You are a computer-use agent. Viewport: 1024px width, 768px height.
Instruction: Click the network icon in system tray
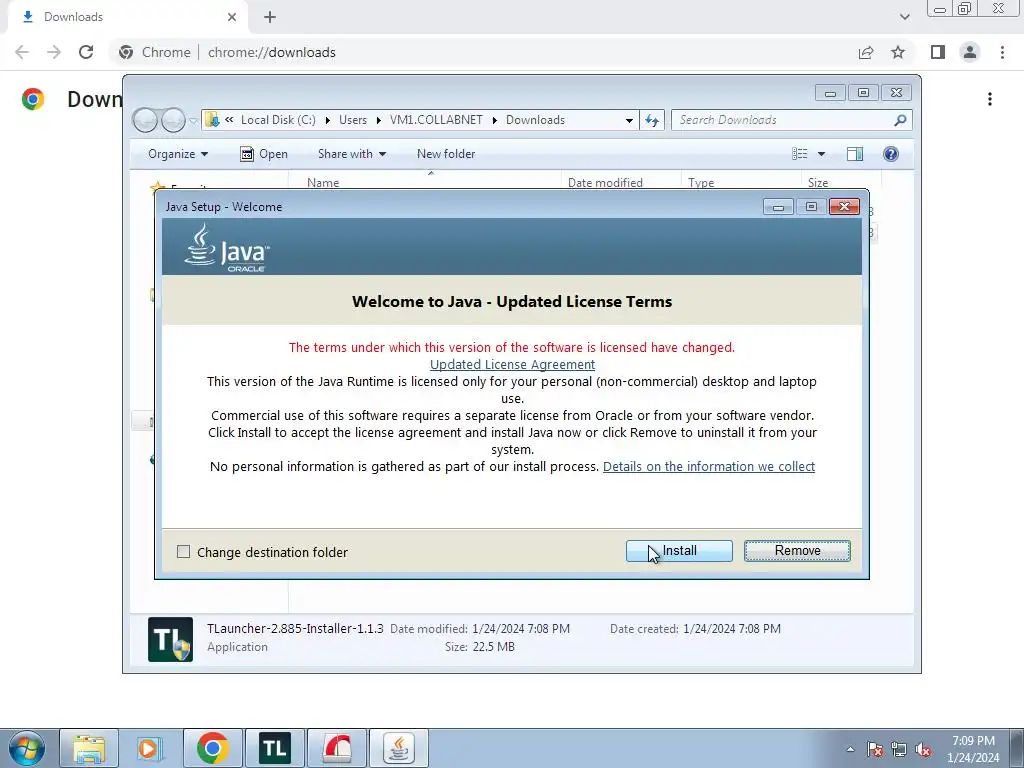(899, 750)
